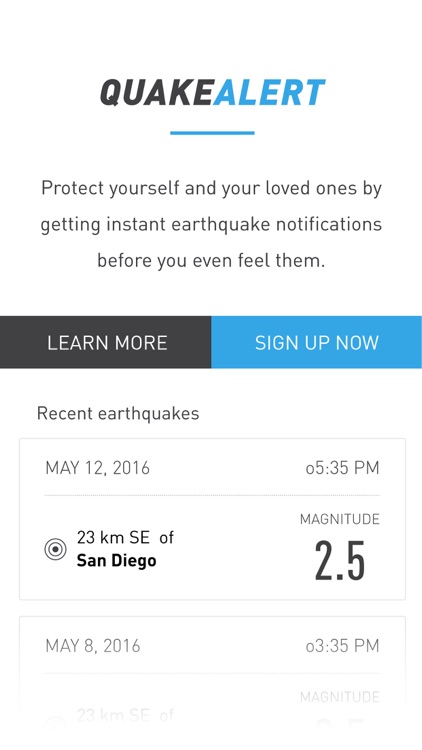Click the tagline about instant earthquake notifications
Viewport: 422px width, 750px height.
coord(211,225)
